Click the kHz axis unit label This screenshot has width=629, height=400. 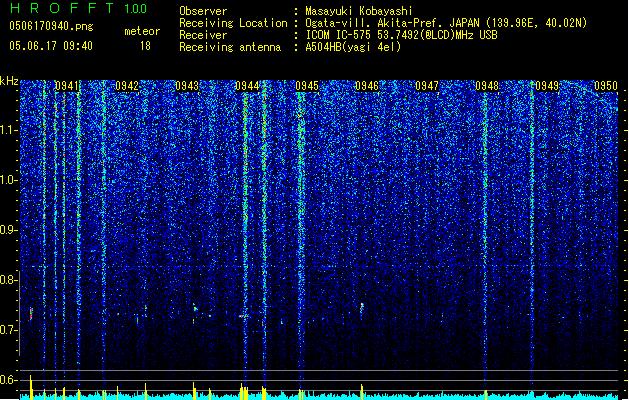point(9,81)
